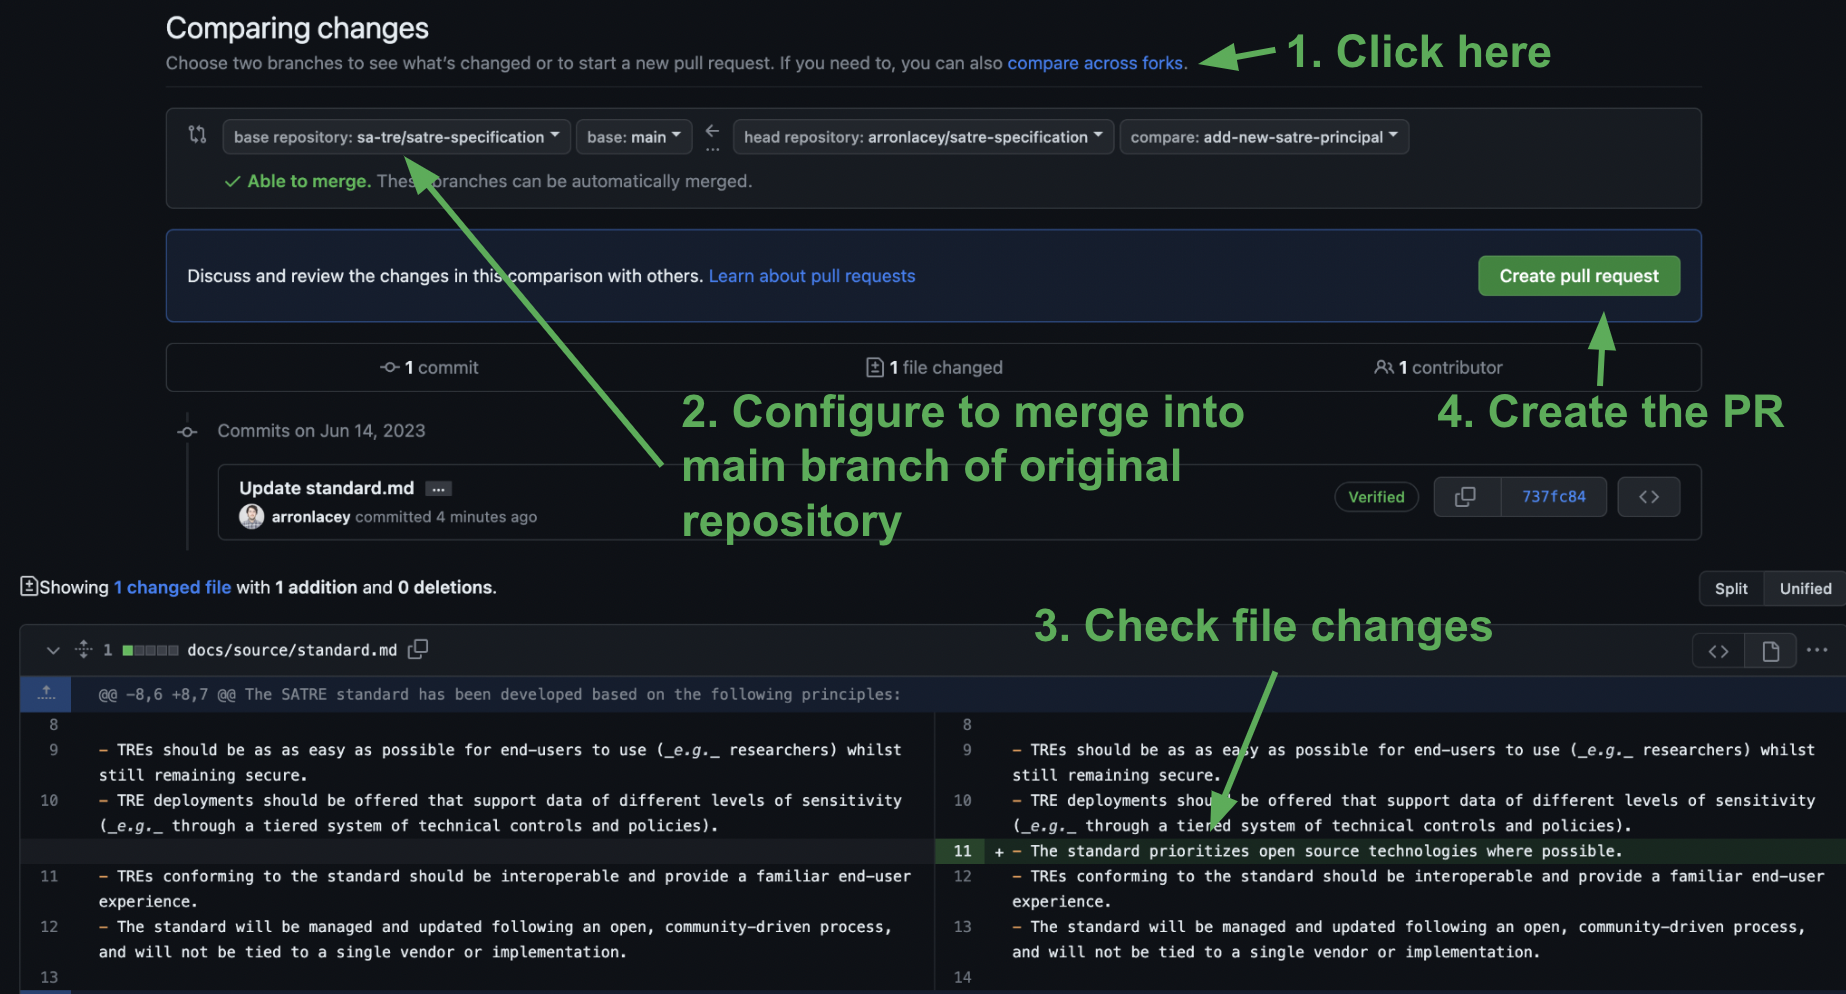Image resolution: width=1846 pixels, height=994 pixels.
Task: Expand diff upward above line 8
Action: pyautogui.click(x=46, y=694)
